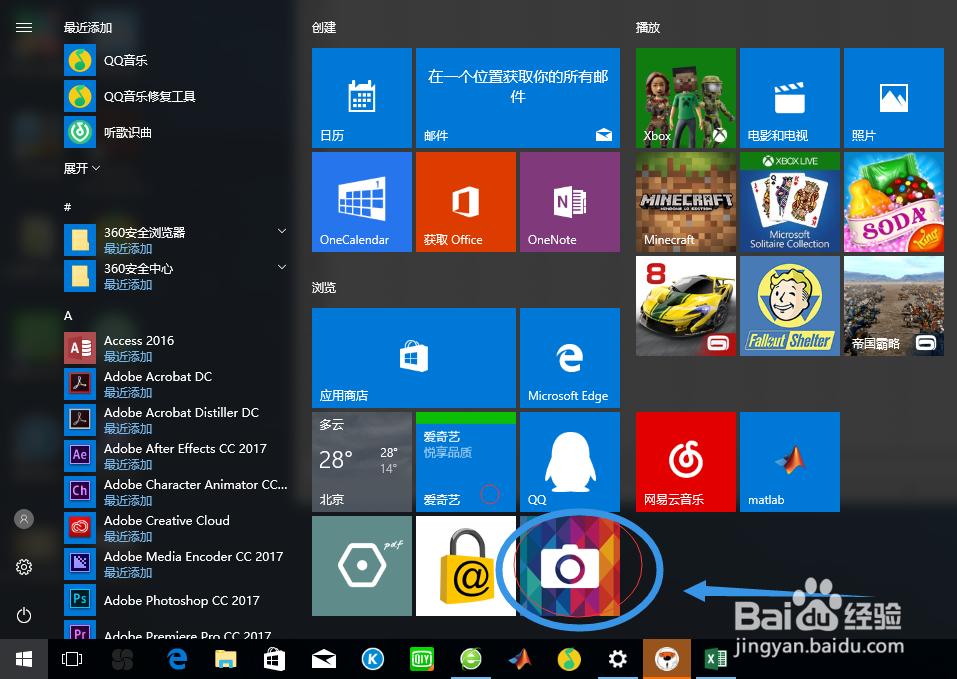Open the Candy Crush Soda tile
The height and width of the screenshot is (679, 957).
(894, 202)
